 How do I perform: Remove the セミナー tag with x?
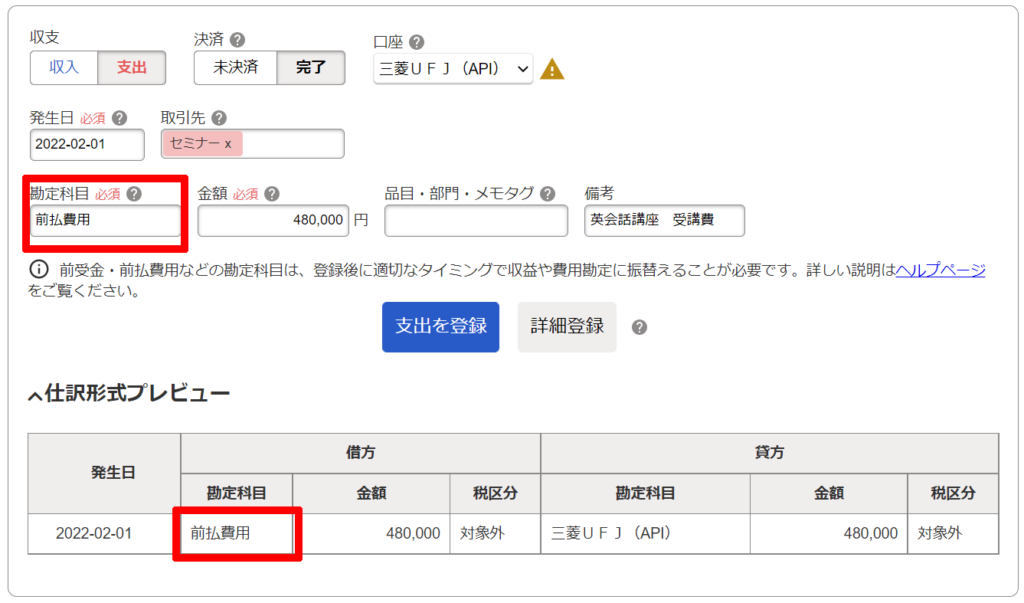[228, 144]
